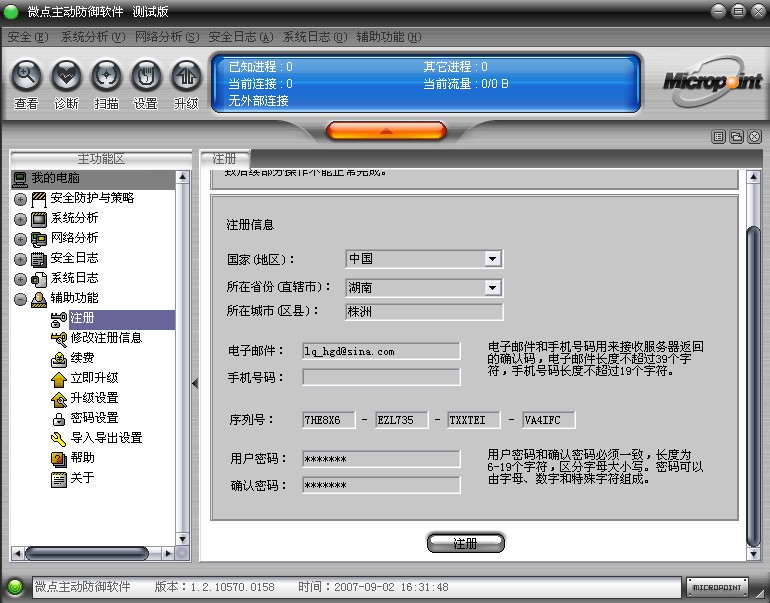Image resolution: width=770 pixels, height=603 pixels.
Task: Expand 系统分析 tree node
Action: [20, 219]
